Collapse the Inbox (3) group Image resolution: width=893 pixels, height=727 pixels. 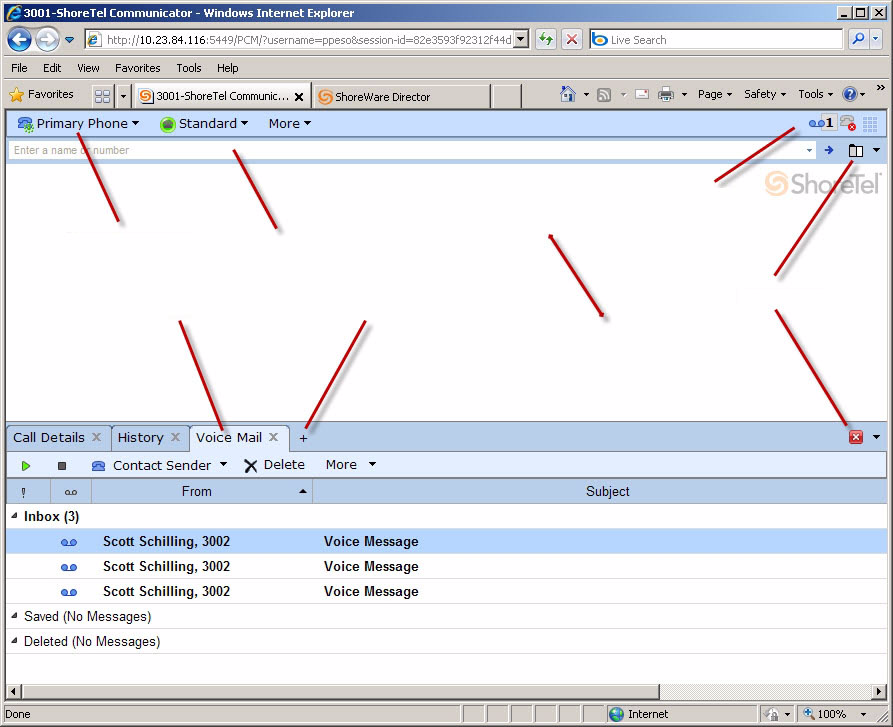pyautogui.click(x=14, y=515)
